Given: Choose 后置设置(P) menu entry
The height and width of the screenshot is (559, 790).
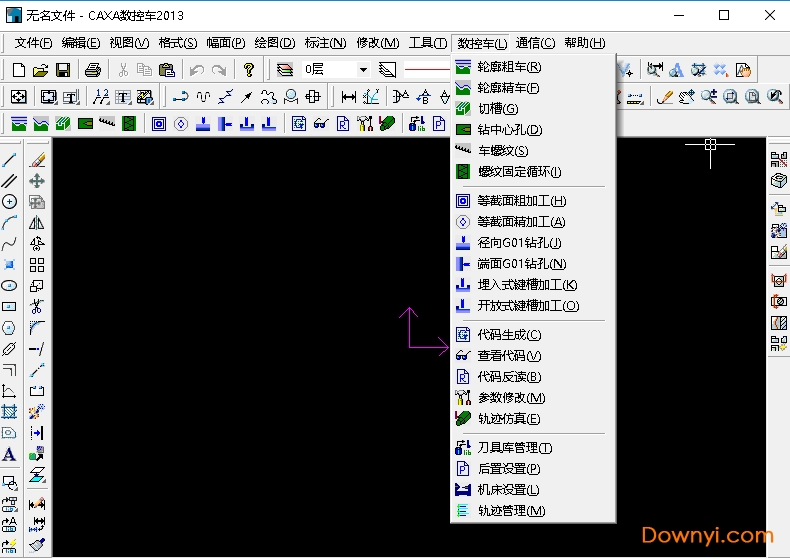Looking at the screenshot, I should 533,469.
